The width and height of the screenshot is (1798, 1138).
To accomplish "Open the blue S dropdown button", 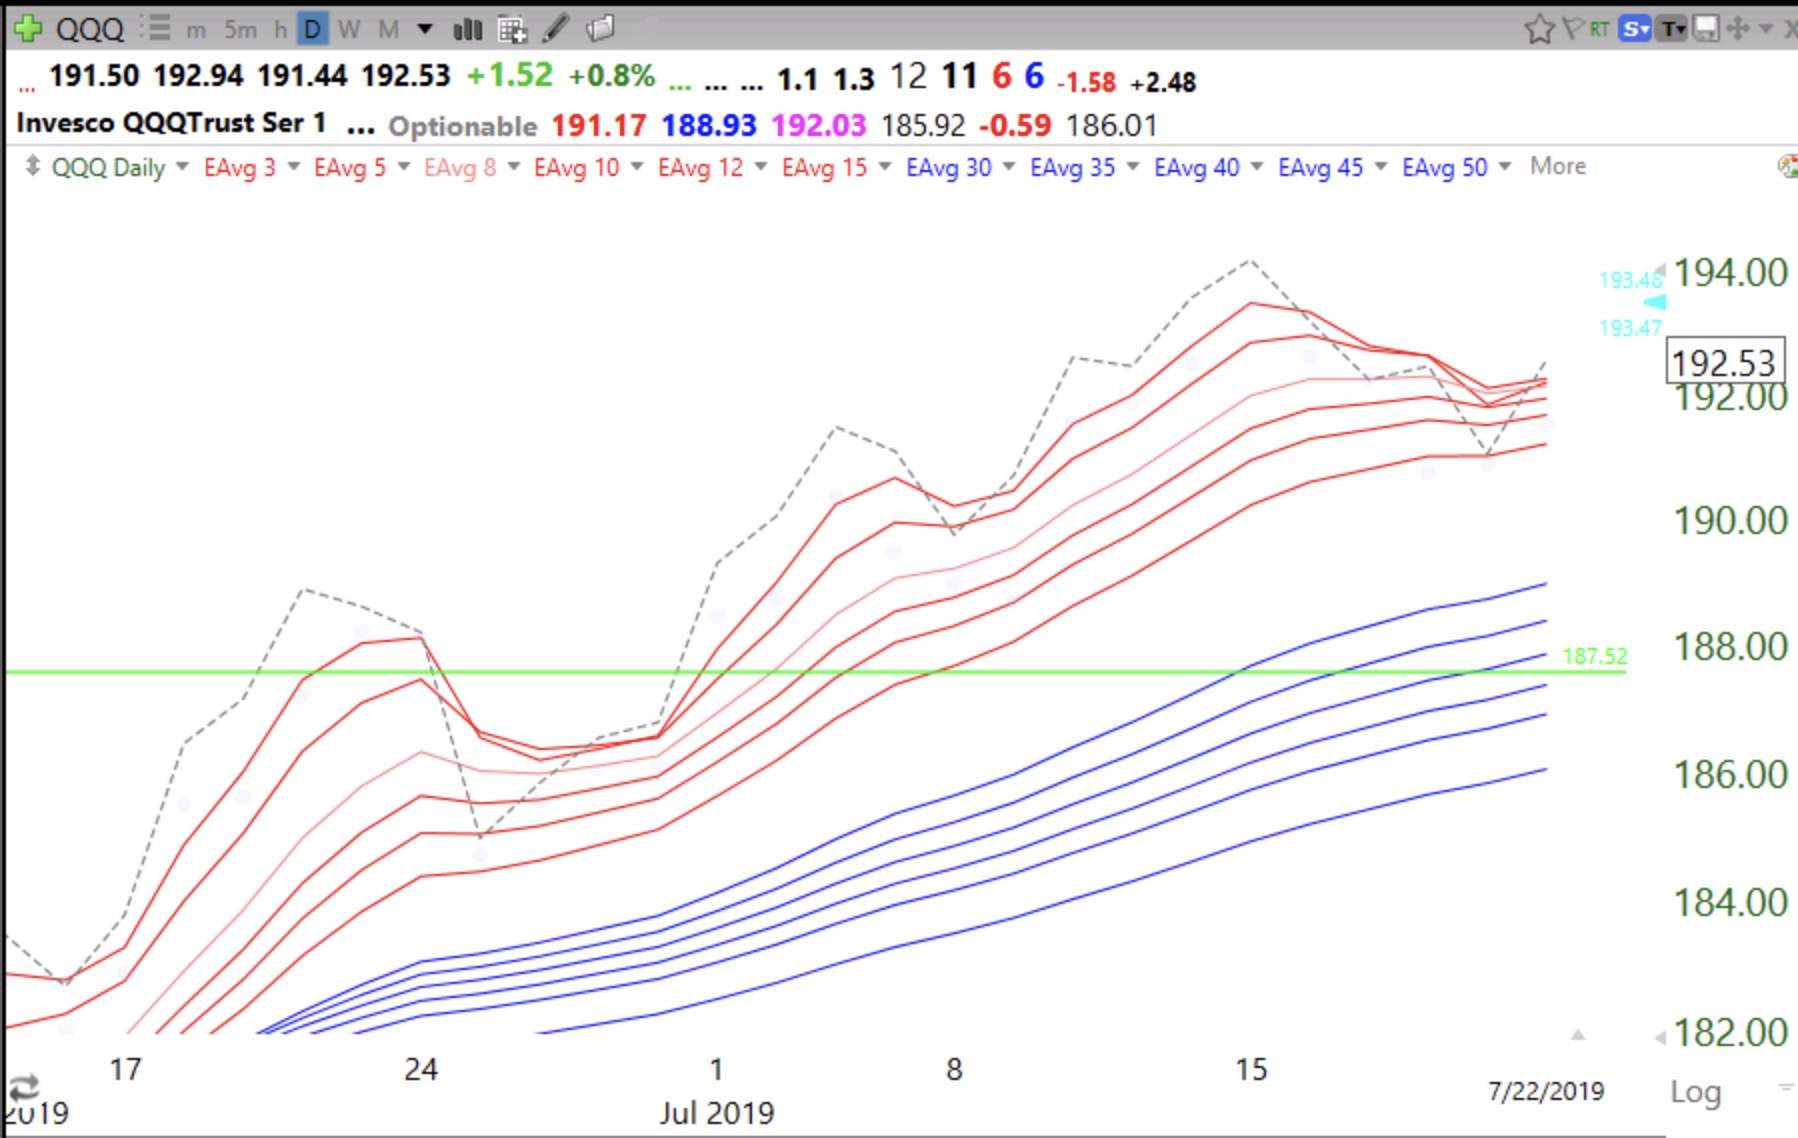I will click(x=1636, y=29).
